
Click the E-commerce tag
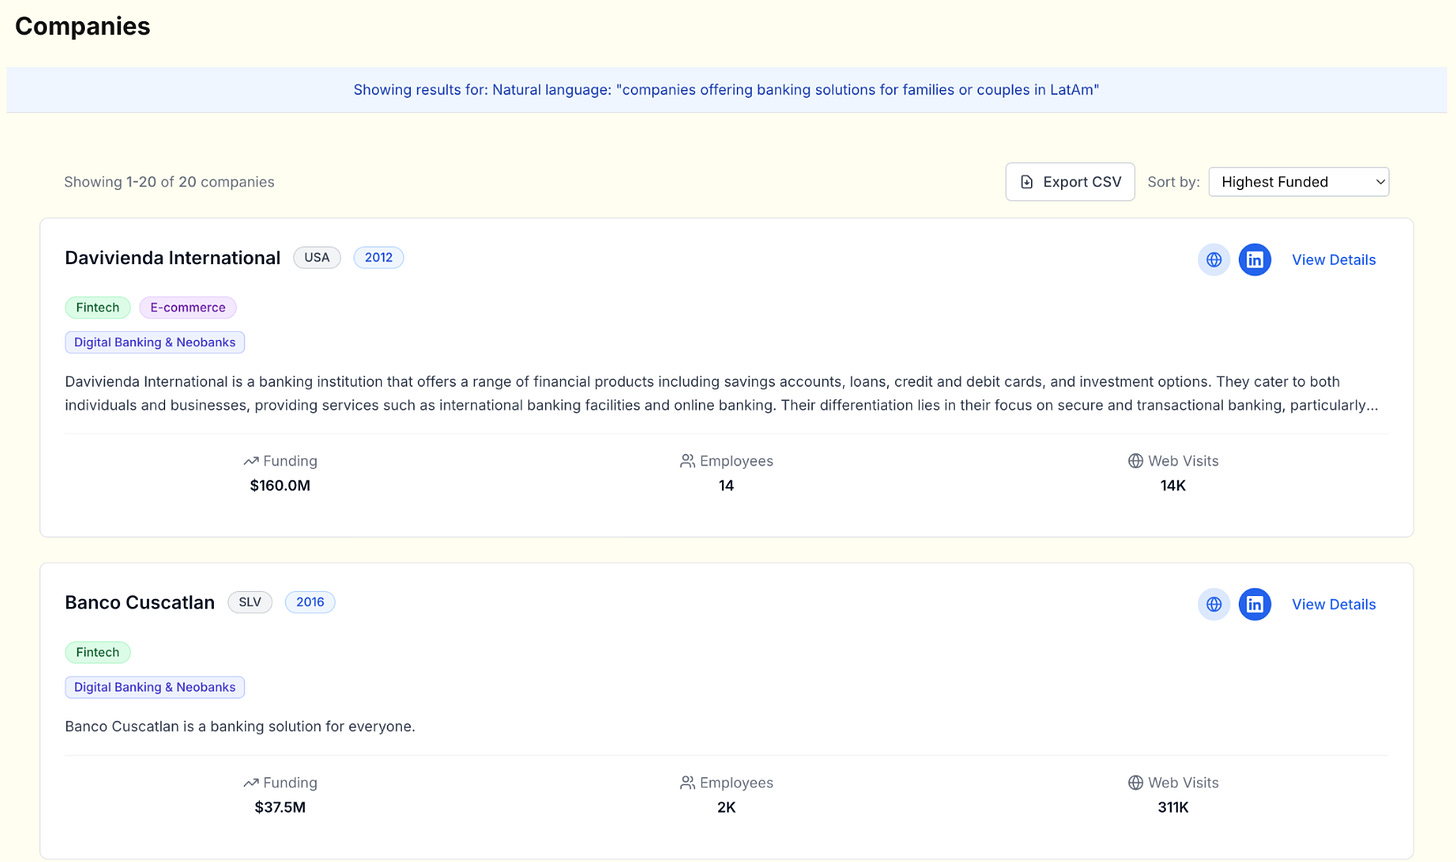tap(188, 308)
